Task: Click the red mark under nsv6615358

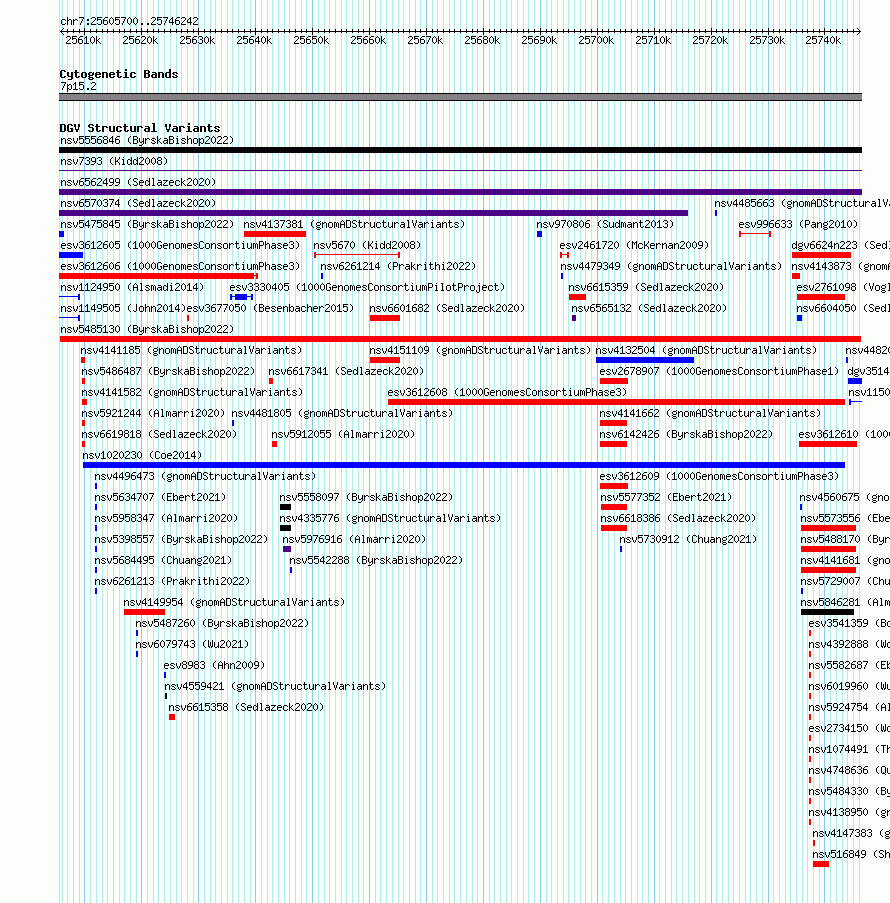Action: 172,717
